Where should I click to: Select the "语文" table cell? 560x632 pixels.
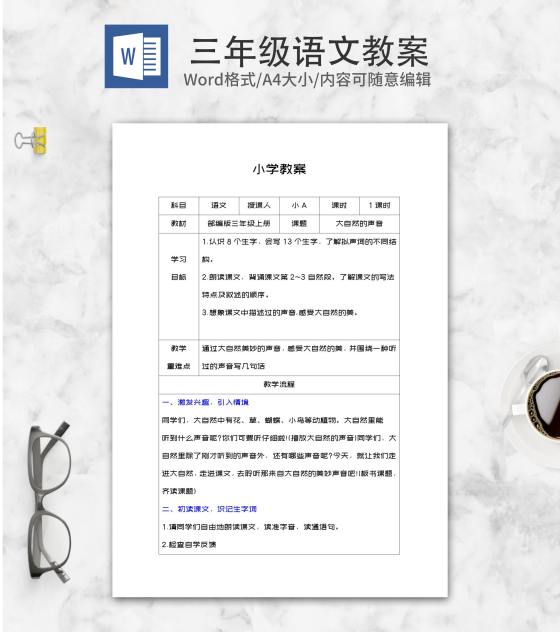pos(219,205)
